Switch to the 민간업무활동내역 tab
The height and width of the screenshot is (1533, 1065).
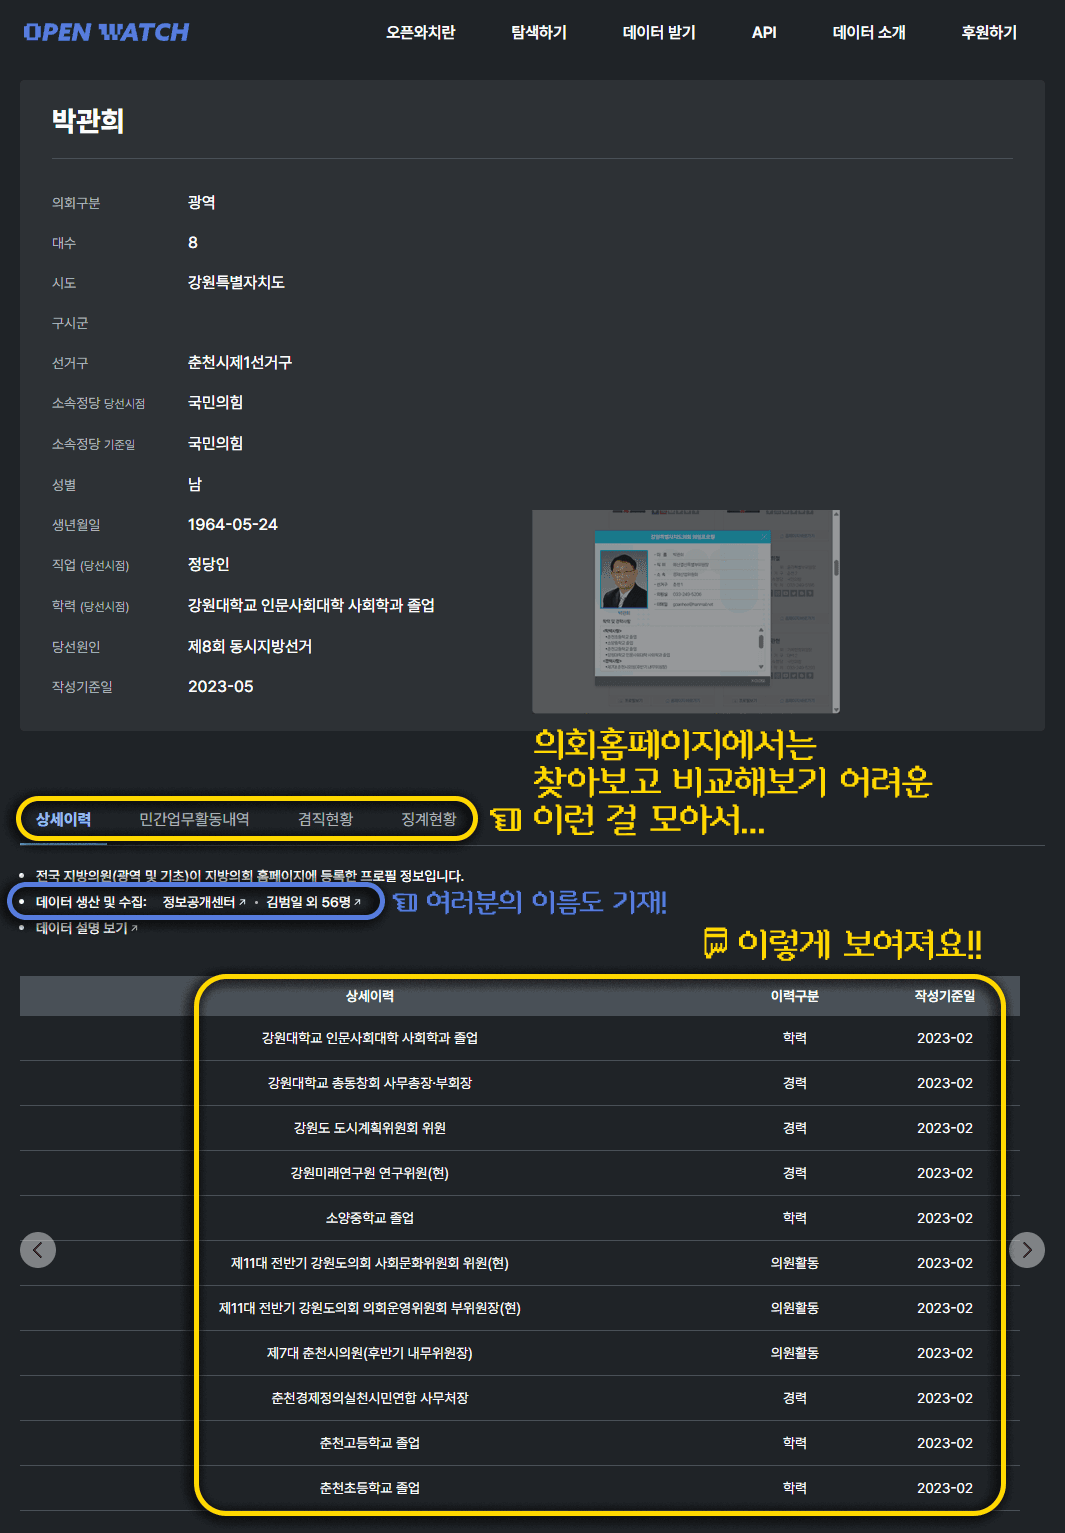(194, 819)
